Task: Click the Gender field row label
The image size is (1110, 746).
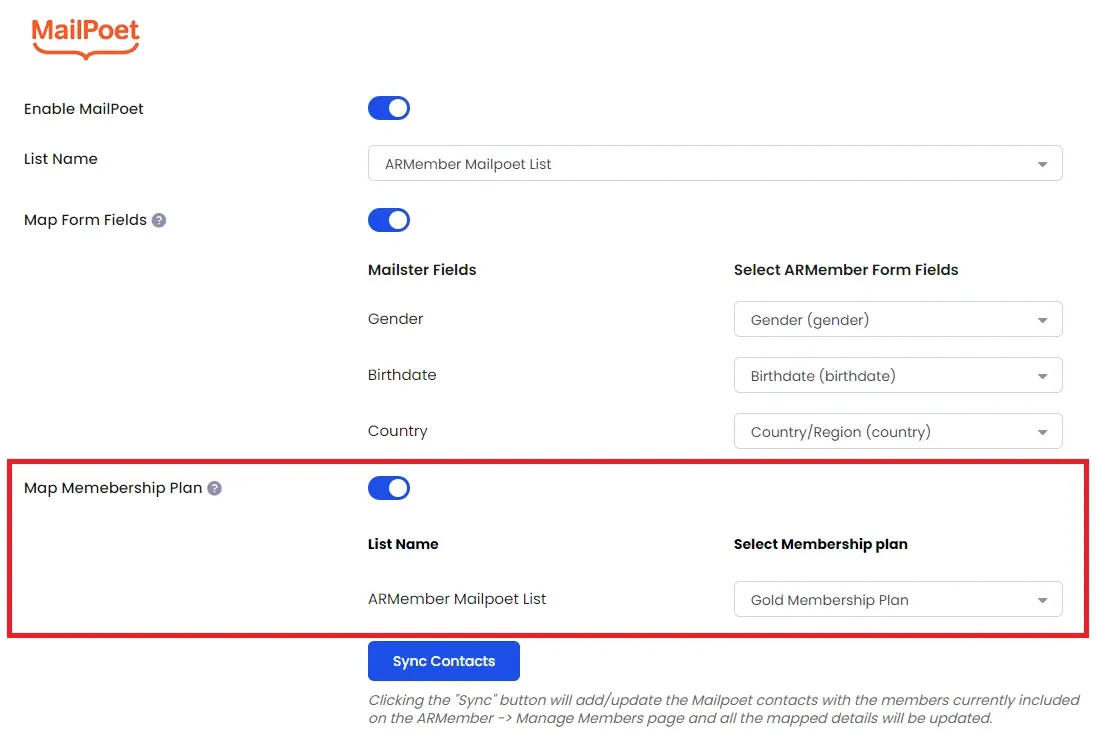Action: [x=395, y=319]
